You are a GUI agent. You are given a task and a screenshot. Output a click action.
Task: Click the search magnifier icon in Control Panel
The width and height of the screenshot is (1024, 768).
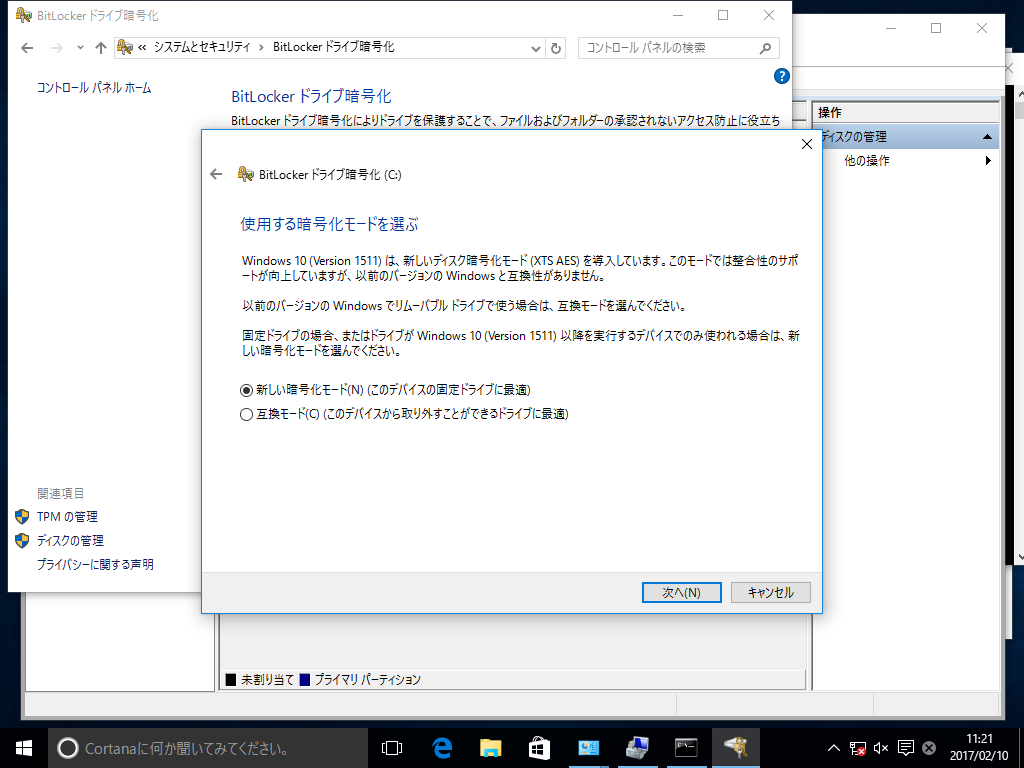pyautogui.click(x=765, y=48)
